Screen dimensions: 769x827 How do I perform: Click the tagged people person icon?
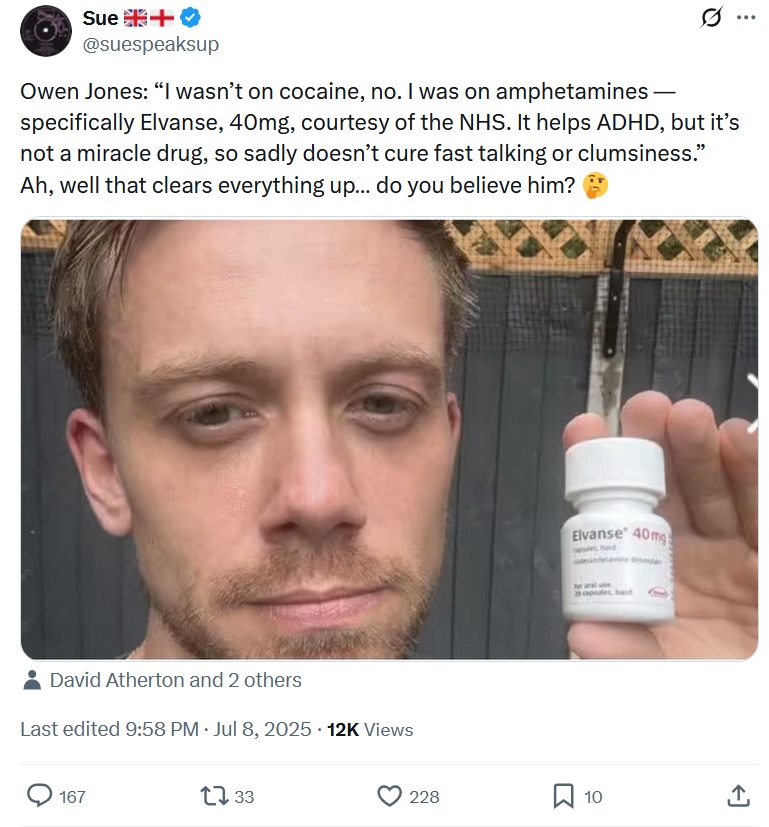point(33,680)
